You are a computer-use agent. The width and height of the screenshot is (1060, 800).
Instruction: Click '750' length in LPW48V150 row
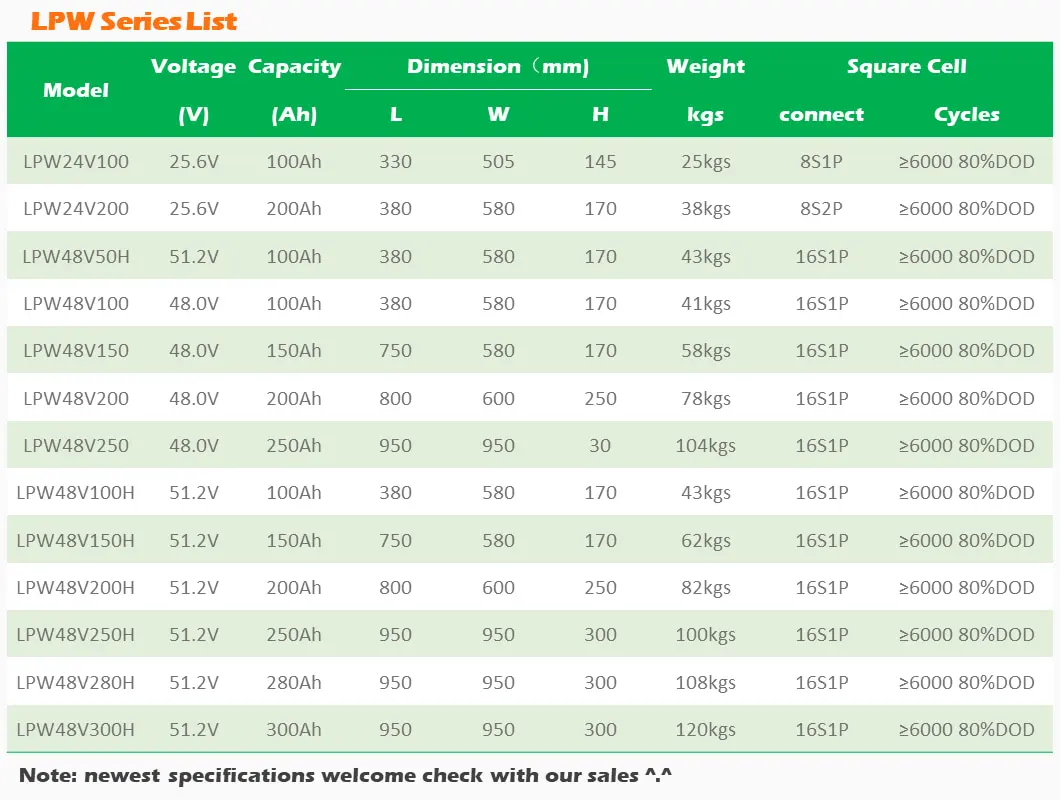point(395,350)
